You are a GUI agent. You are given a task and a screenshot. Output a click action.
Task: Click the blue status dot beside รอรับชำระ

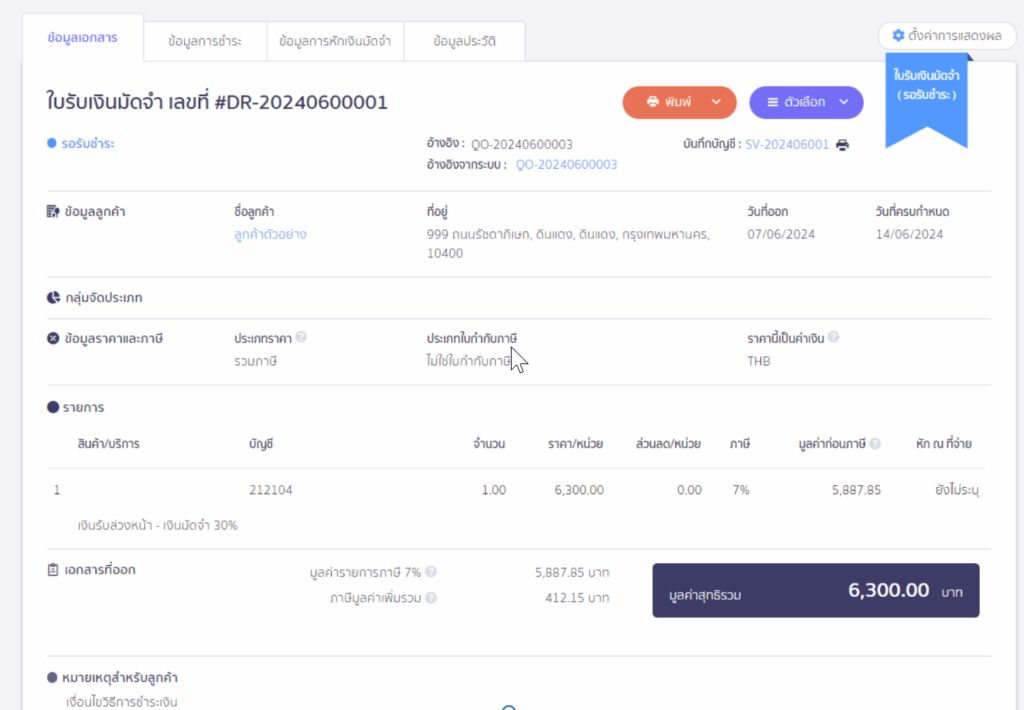pyautogui.click(x=52, y=143)
